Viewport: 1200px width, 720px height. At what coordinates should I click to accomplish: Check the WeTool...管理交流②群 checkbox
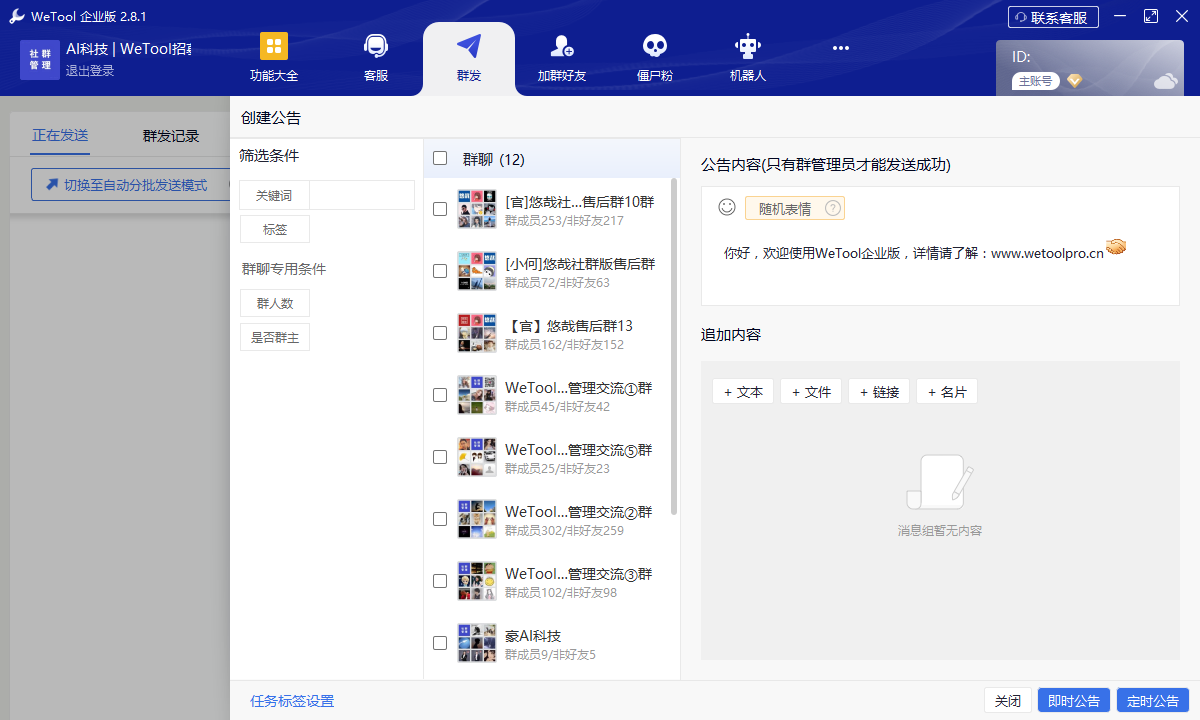click(x=440, y=519)
